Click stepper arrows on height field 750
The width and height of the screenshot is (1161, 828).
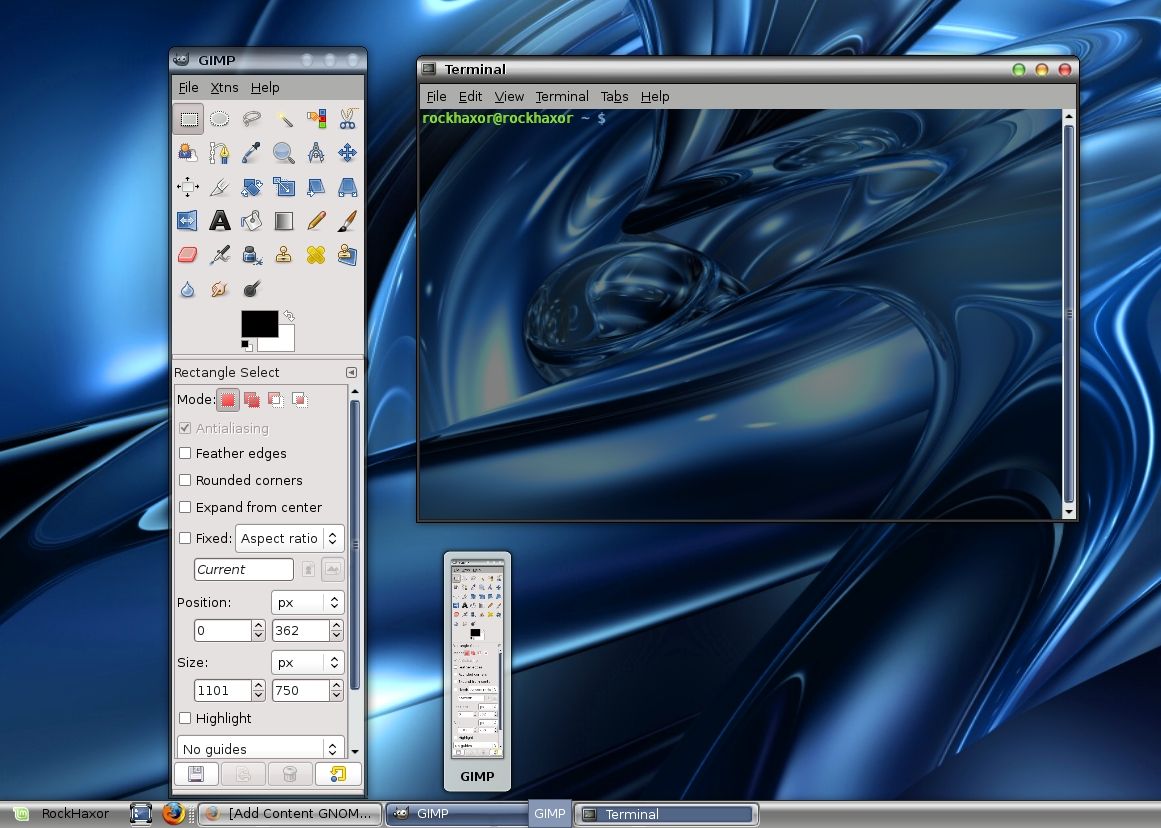click(x=337, y=690)
